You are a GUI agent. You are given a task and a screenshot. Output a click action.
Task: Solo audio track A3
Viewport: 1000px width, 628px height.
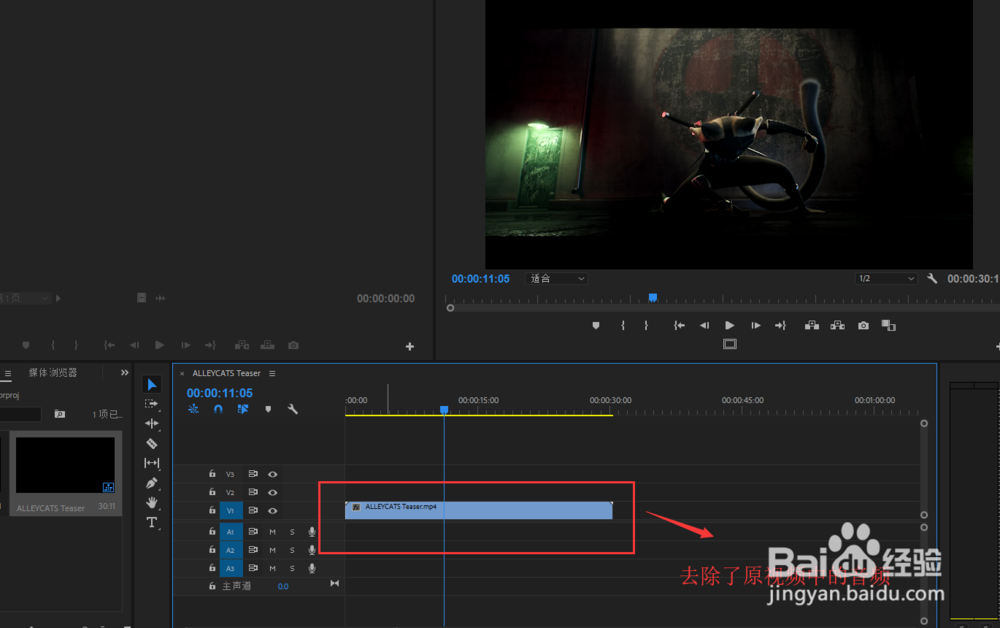point(292,568)
